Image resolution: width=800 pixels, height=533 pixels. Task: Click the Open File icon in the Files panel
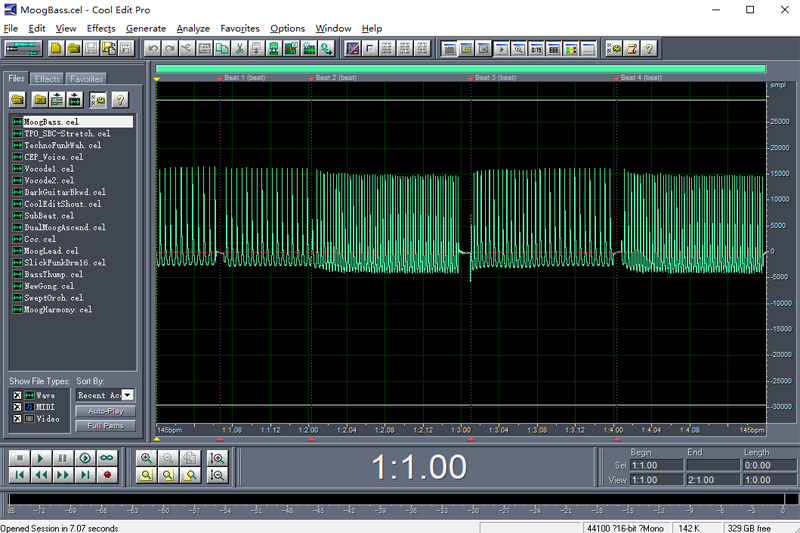coord(18,99)
